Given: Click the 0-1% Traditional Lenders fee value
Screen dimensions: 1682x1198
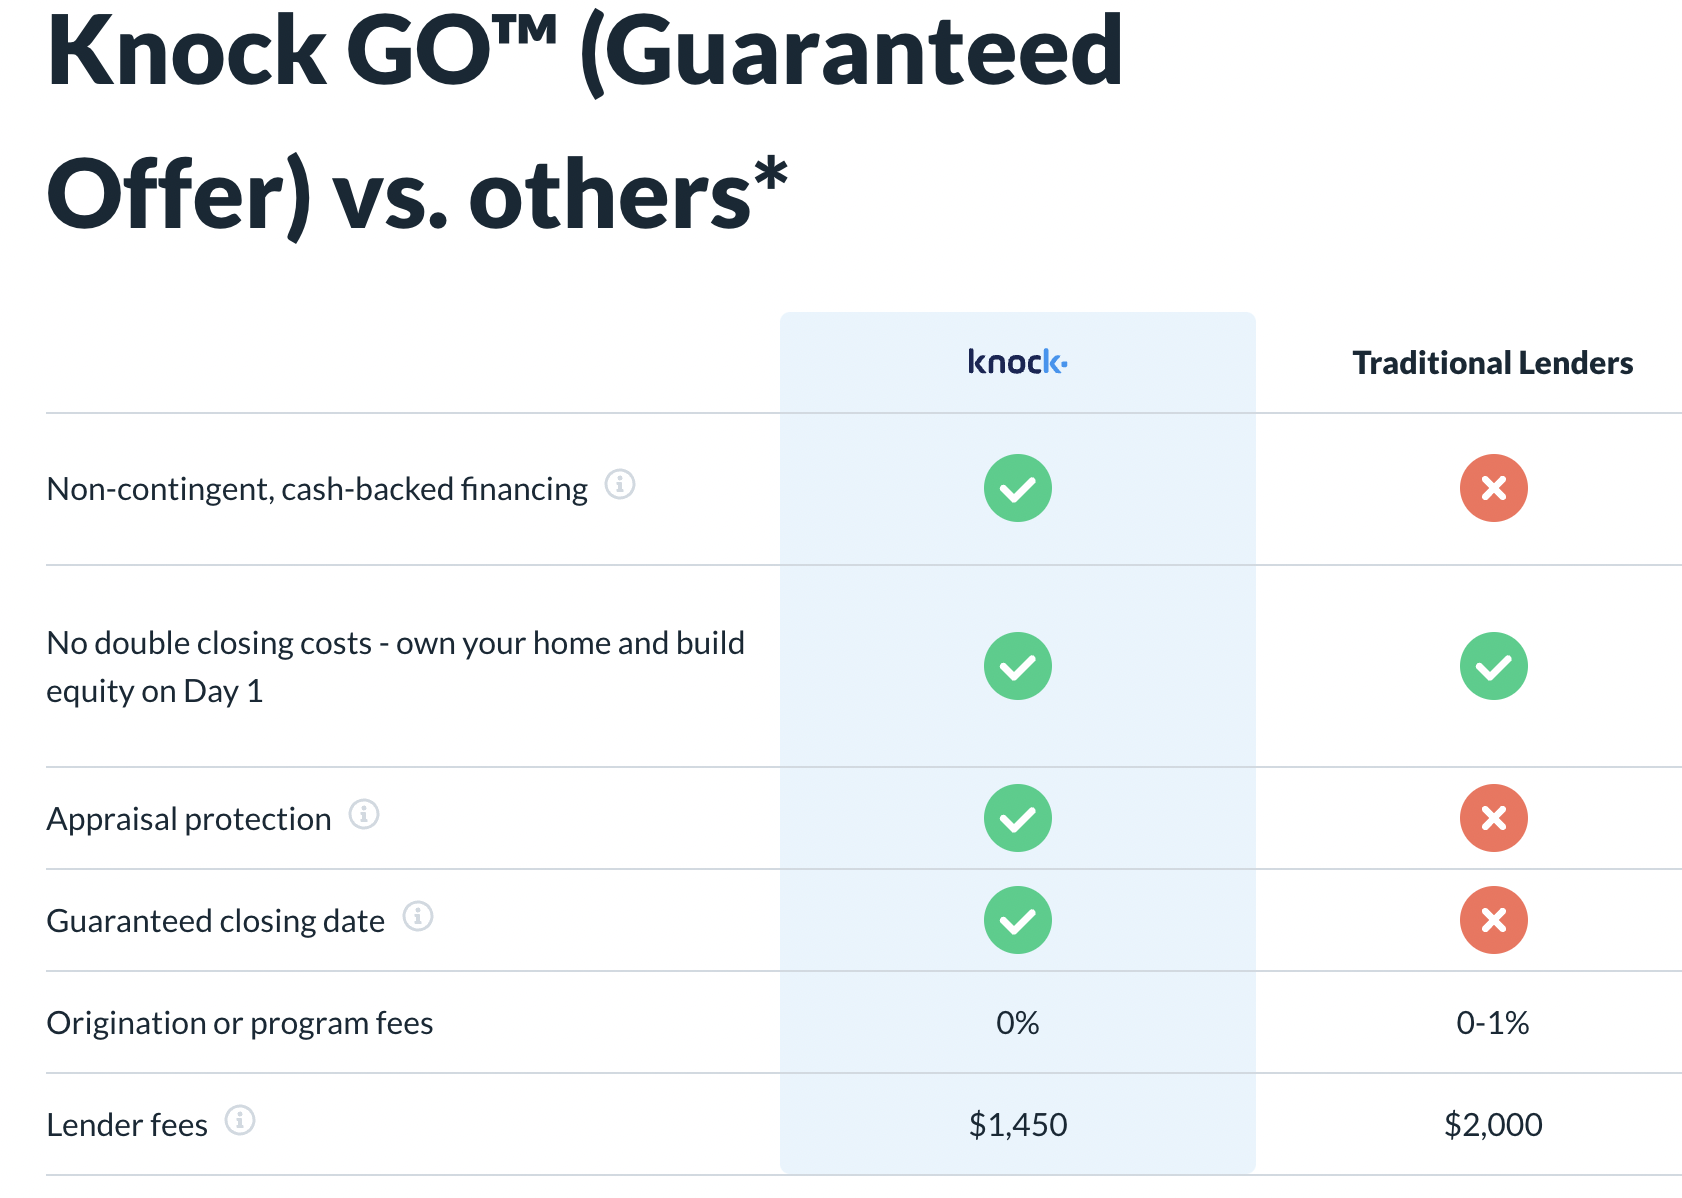Looking at the screenshot, I should (x=1492, y=1023).
